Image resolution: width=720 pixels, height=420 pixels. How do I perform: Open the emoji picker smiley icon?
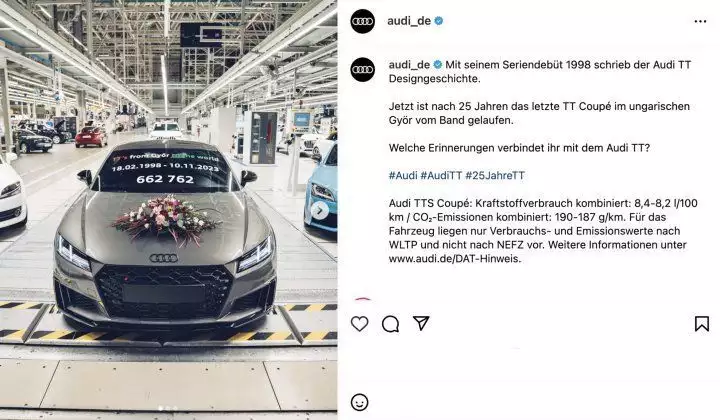(360, 402)
